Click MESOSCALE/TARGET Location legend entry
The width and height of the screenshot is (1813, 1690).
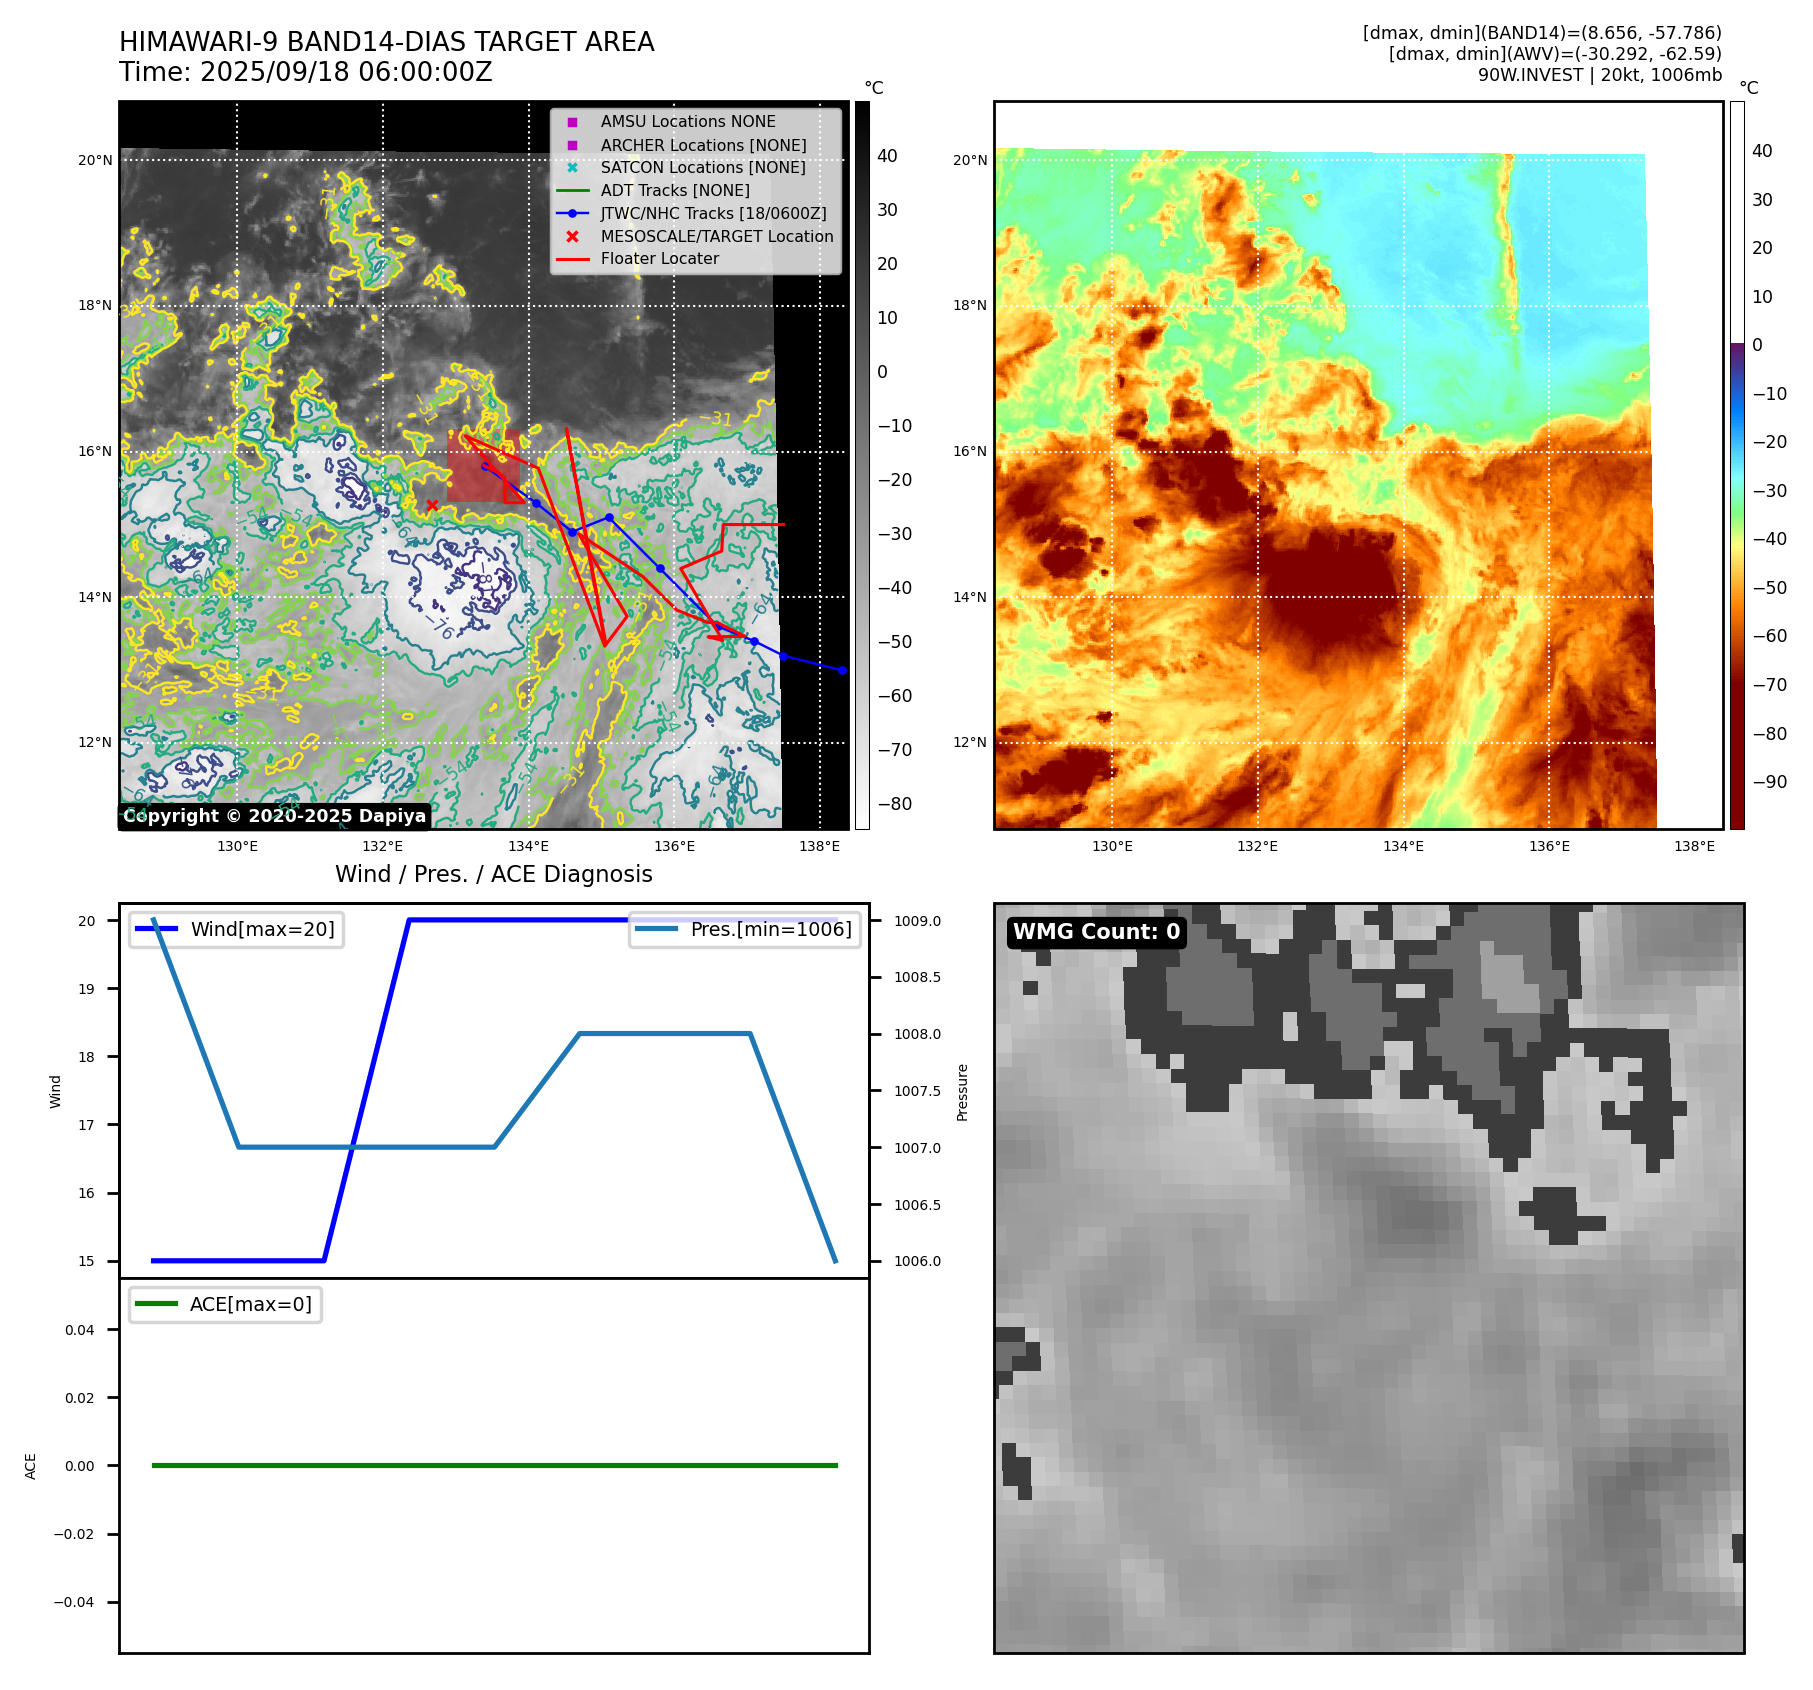tap(699, 236)
